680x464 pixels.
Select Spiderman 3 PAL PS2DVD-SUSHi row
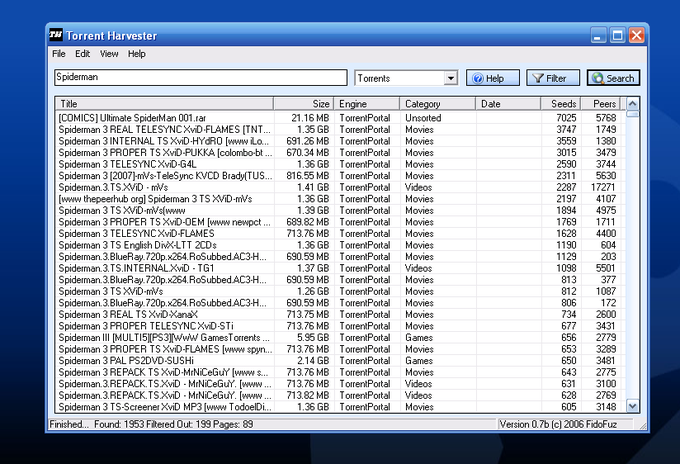coord(342,361)
